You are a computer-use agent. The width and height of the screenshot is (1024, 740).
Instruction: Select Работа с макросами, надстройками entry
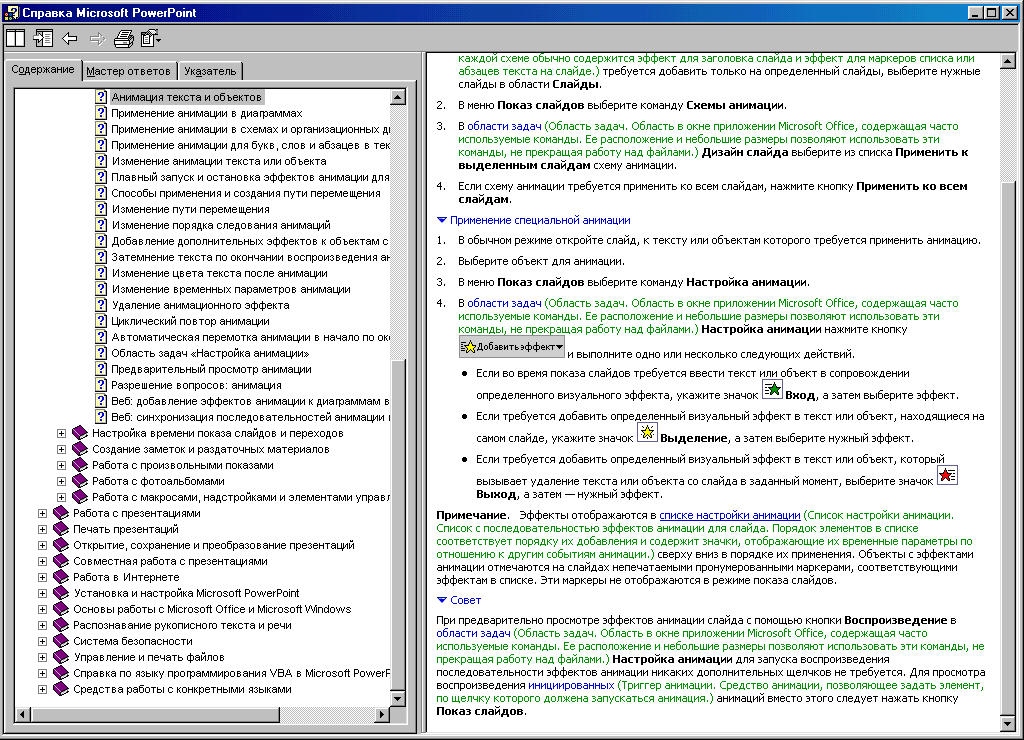(241, 497)
